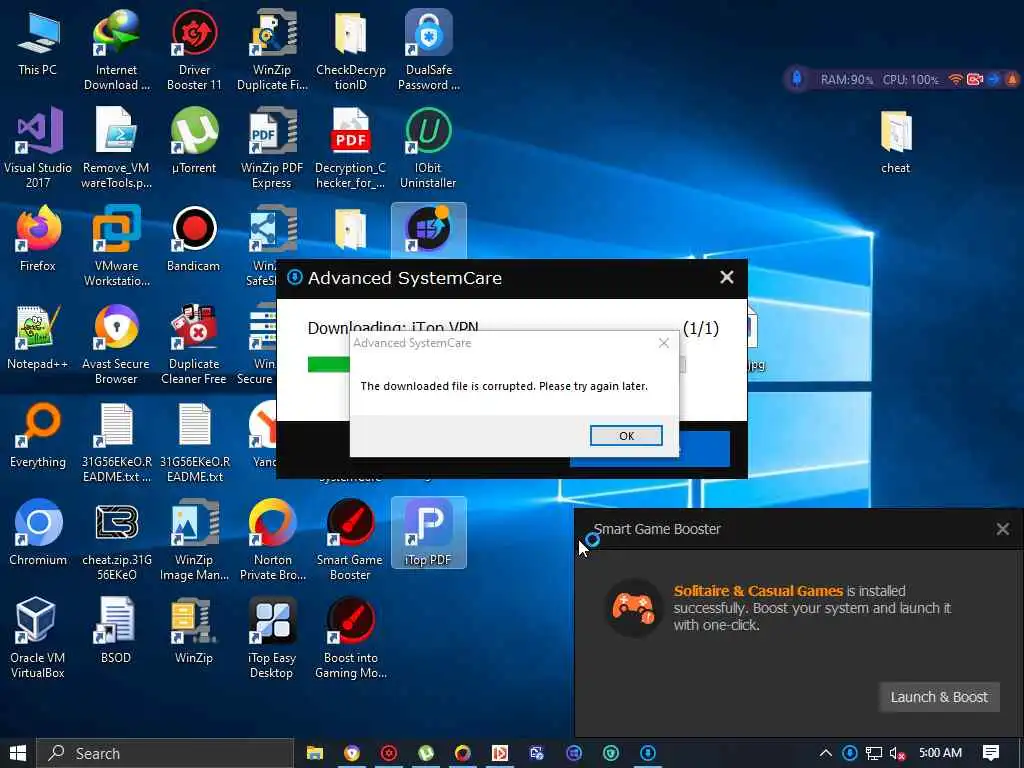Open µTorrent from the taskbar
Screen dimensions: 1024x768
click(426, 753)
